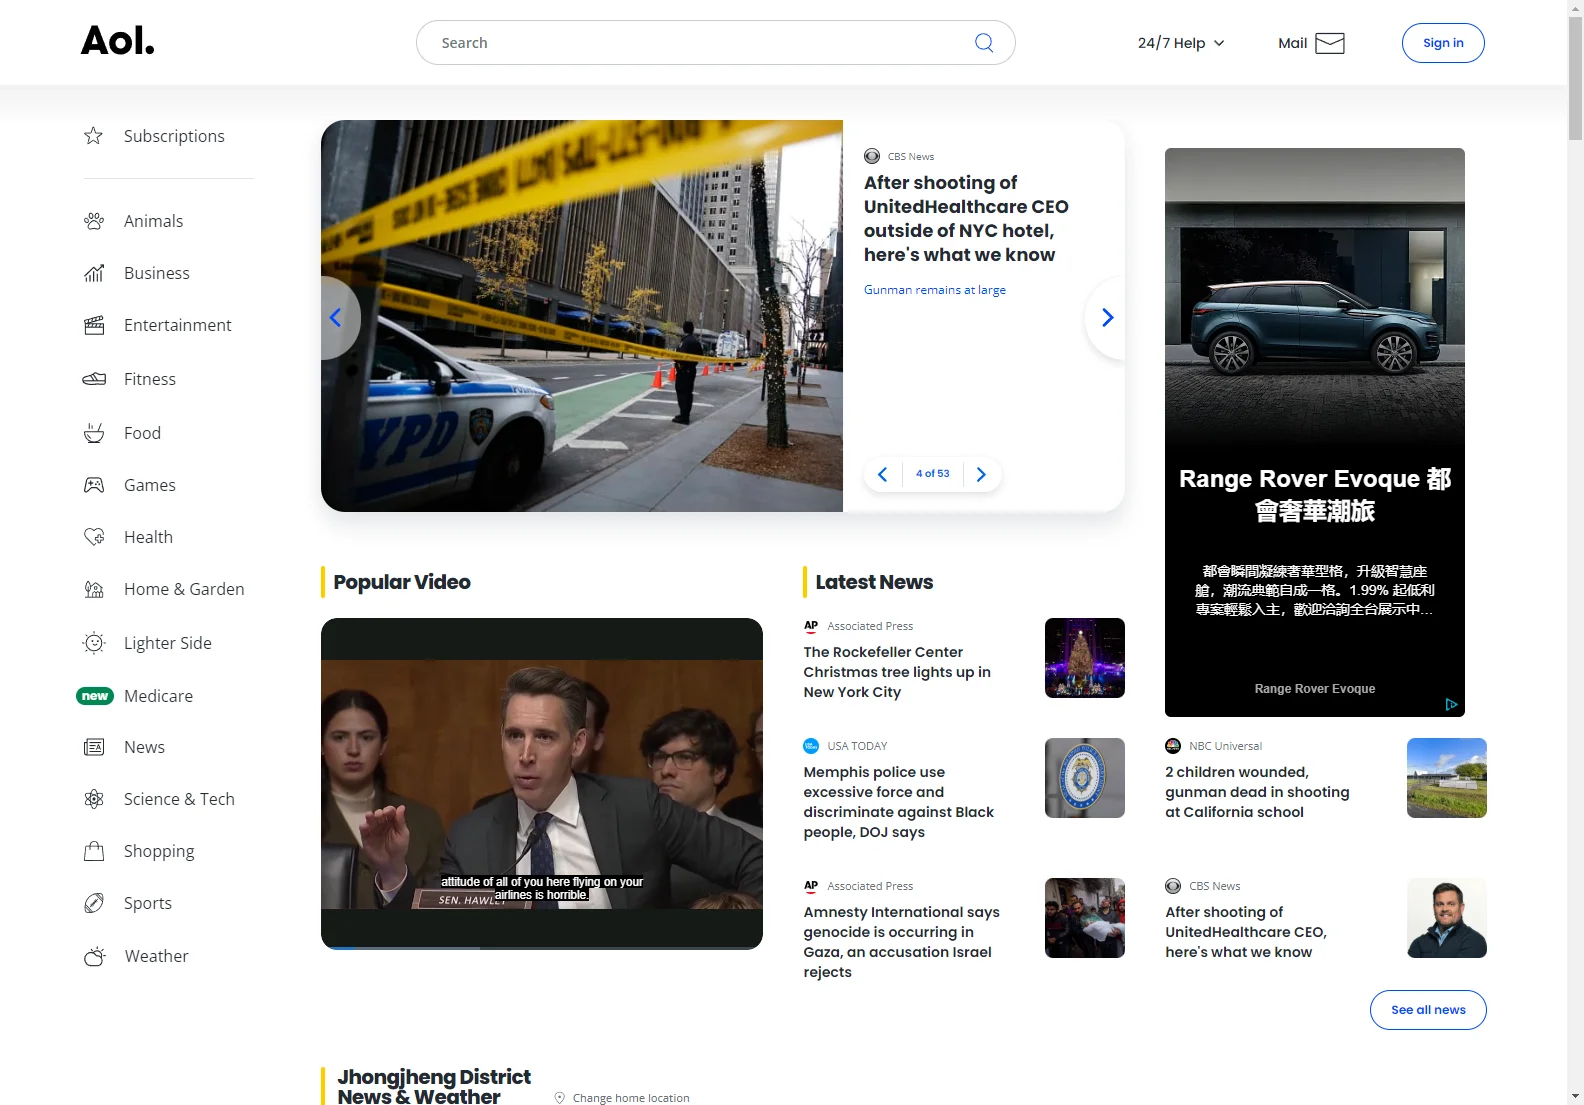Click the Games controller icon

94,485
